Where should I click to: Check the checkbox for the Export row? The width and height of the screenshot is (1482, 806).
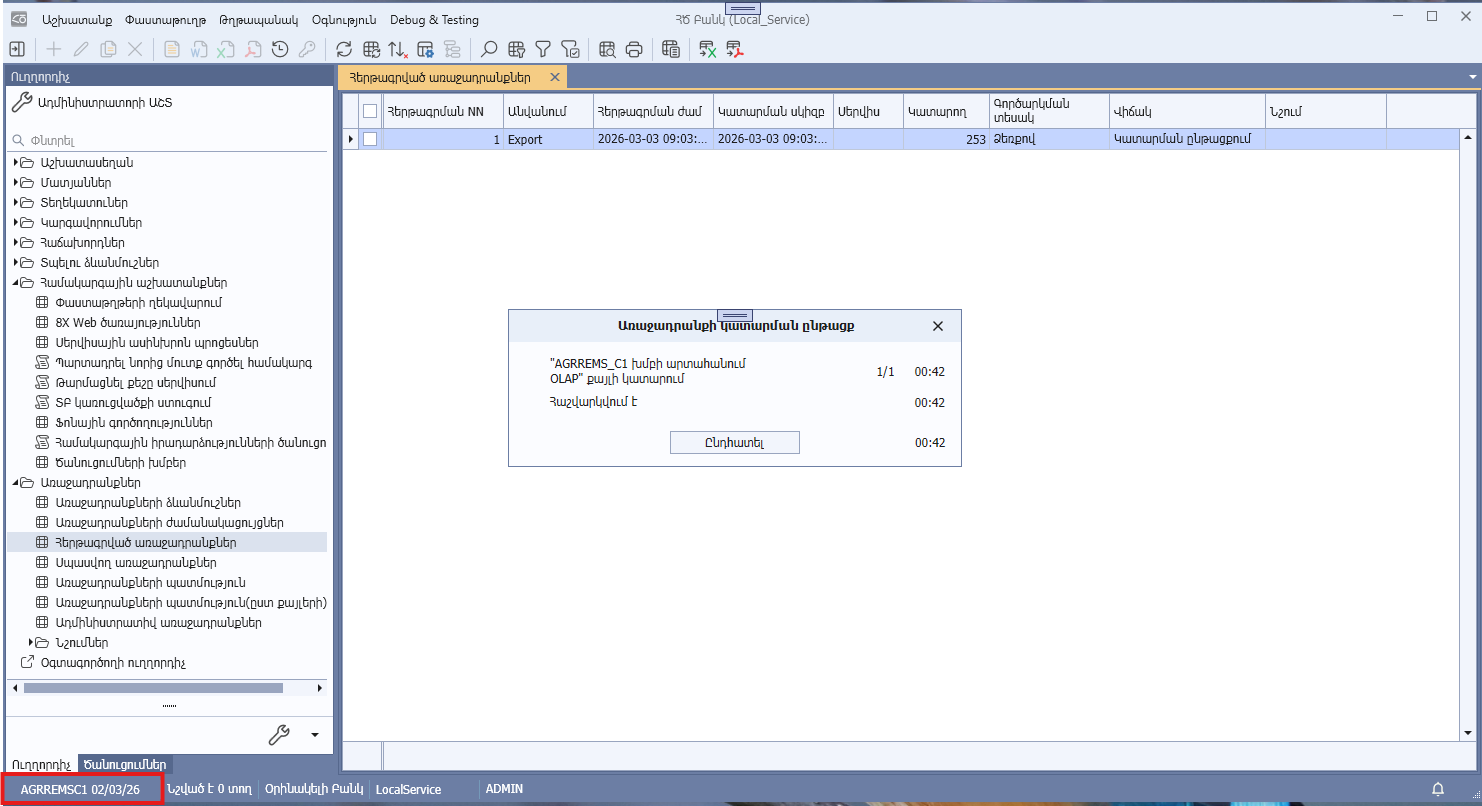(370, 140)
